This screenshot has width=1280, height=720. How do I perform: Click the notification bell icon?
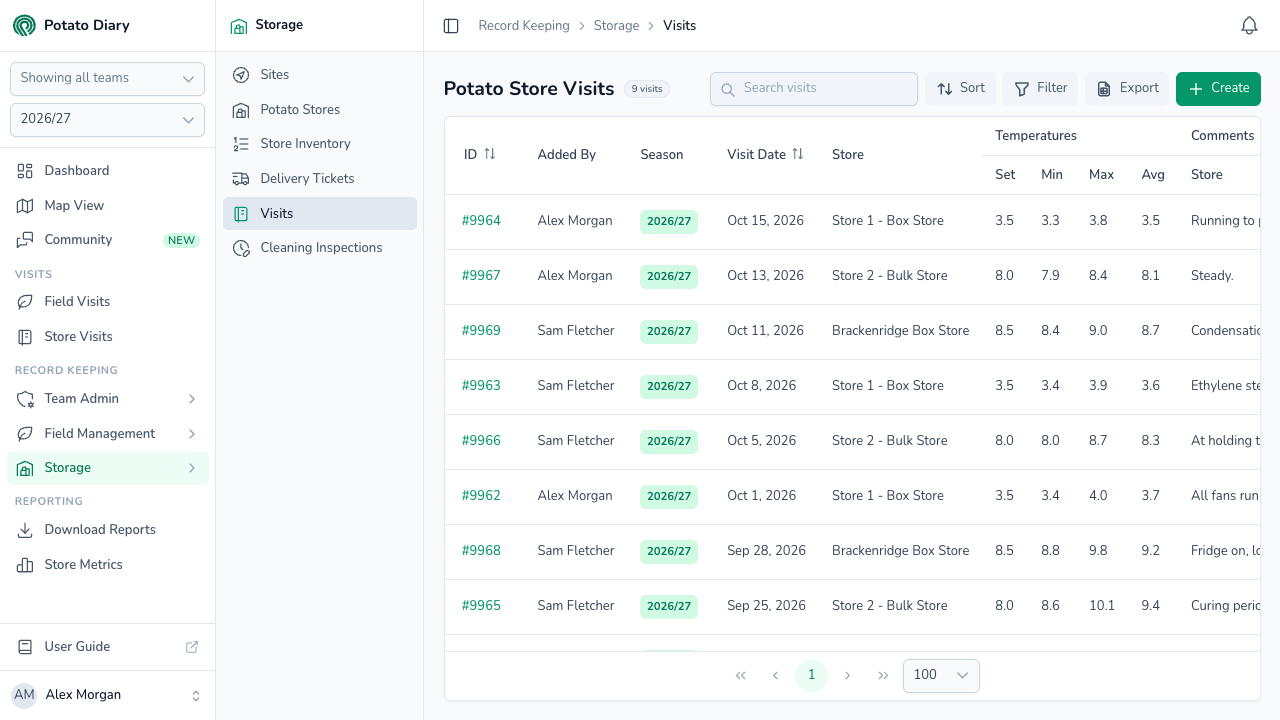(1249, 26)
